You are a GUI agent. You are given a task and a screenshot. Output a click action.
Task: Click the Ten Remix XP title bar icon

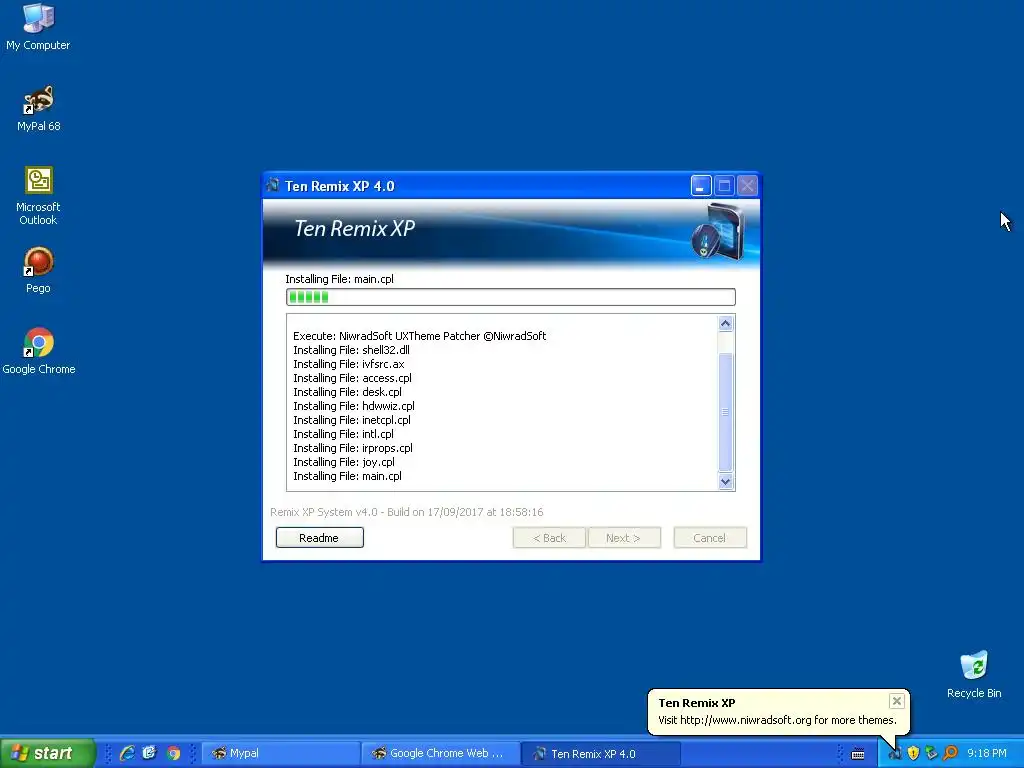pos(273,185)
